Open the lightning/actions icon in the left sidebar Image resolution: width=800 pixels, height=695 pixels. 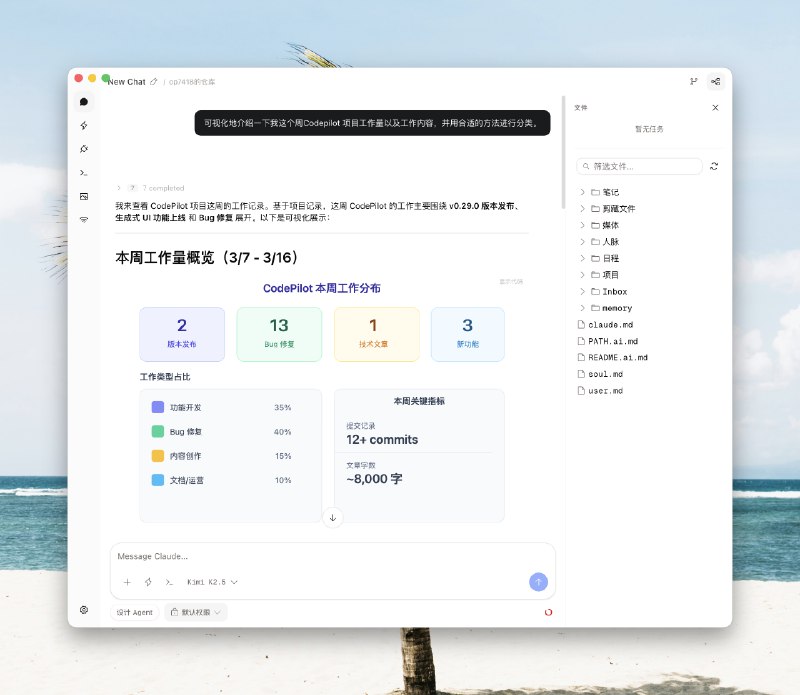point(83,125)
